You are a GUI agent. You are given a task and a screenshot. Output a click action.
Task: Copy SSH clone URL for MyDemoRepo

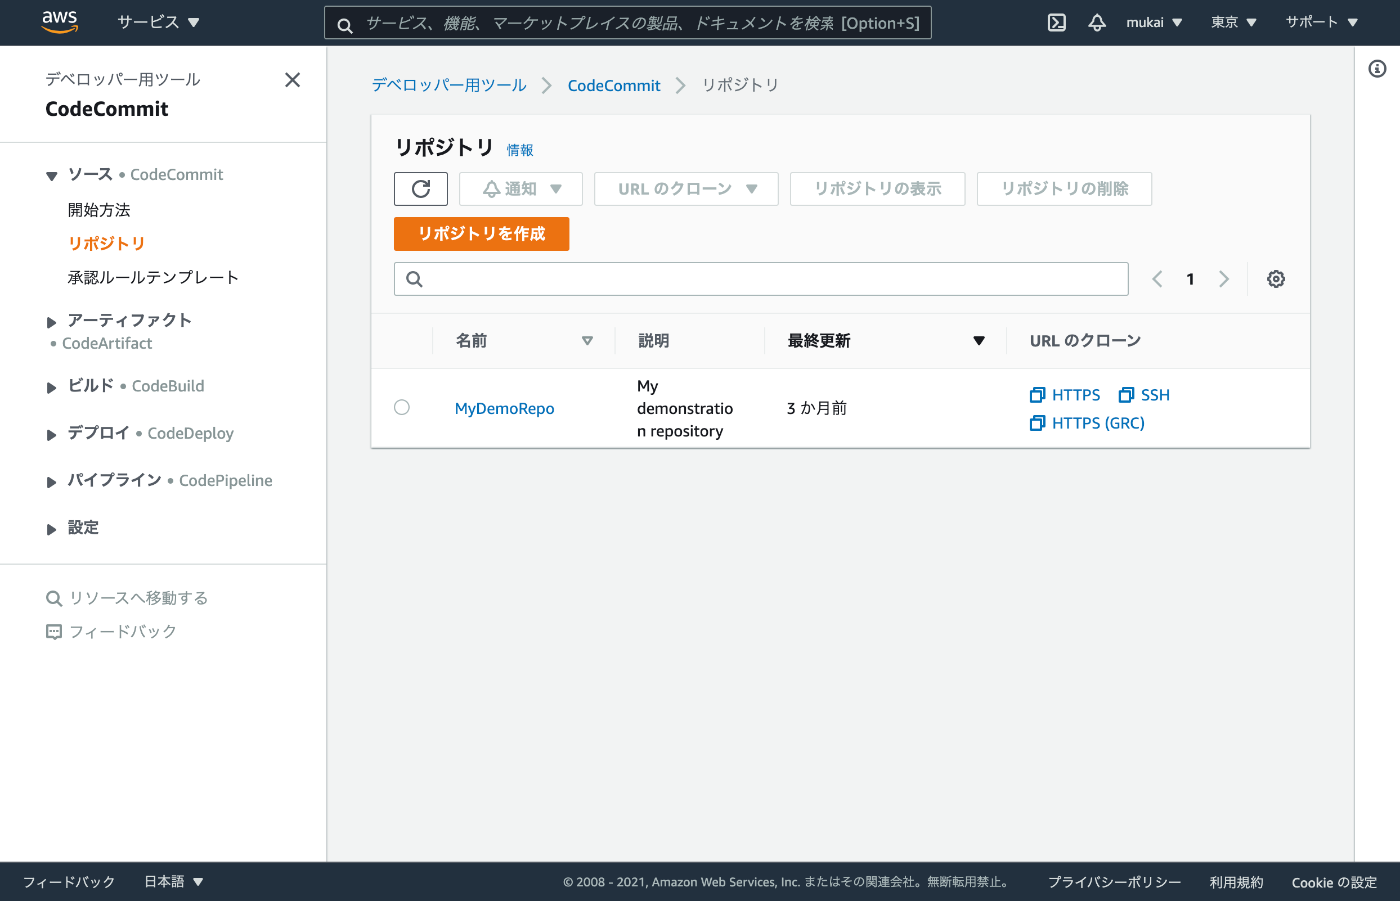click(1144, 395)
